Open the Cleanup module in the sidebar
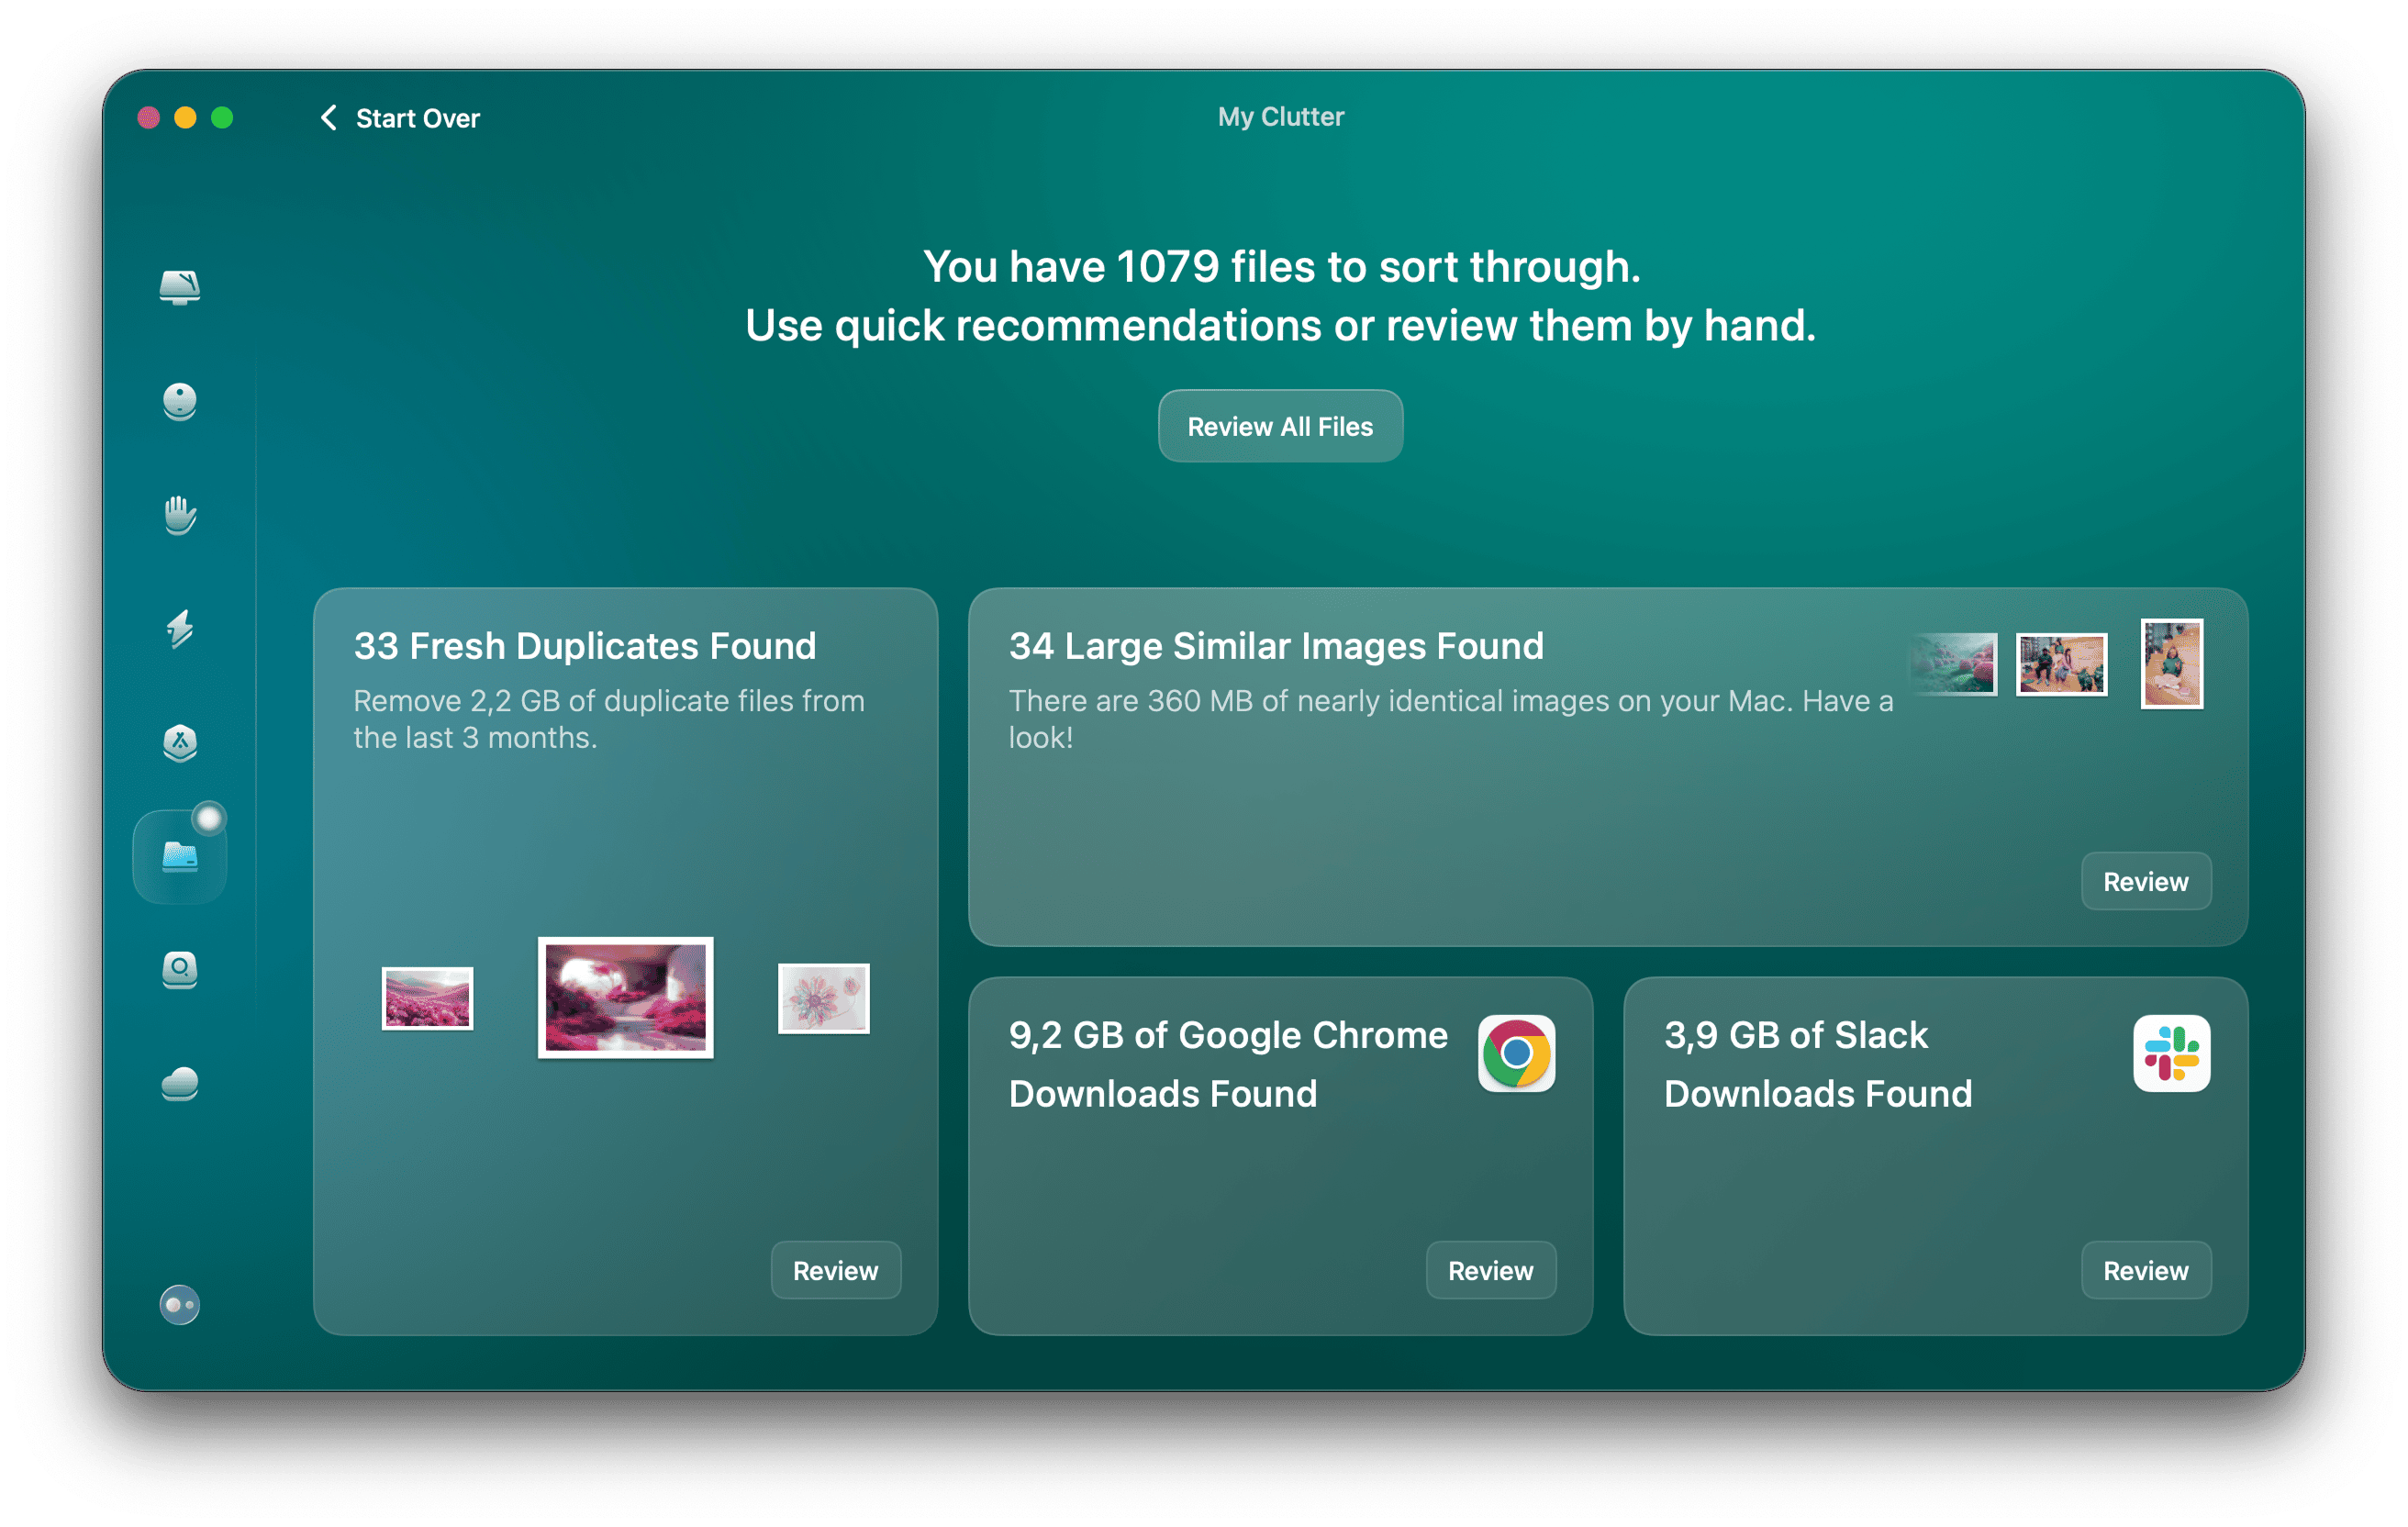The height and width of the screenshot is (1527, 2408). coord(179,402)
